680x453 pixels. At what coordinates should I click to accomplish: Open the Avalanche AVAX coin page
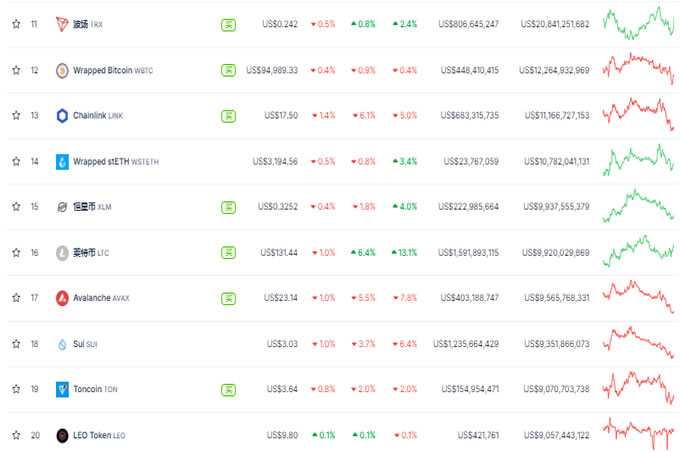pos(101,298)
